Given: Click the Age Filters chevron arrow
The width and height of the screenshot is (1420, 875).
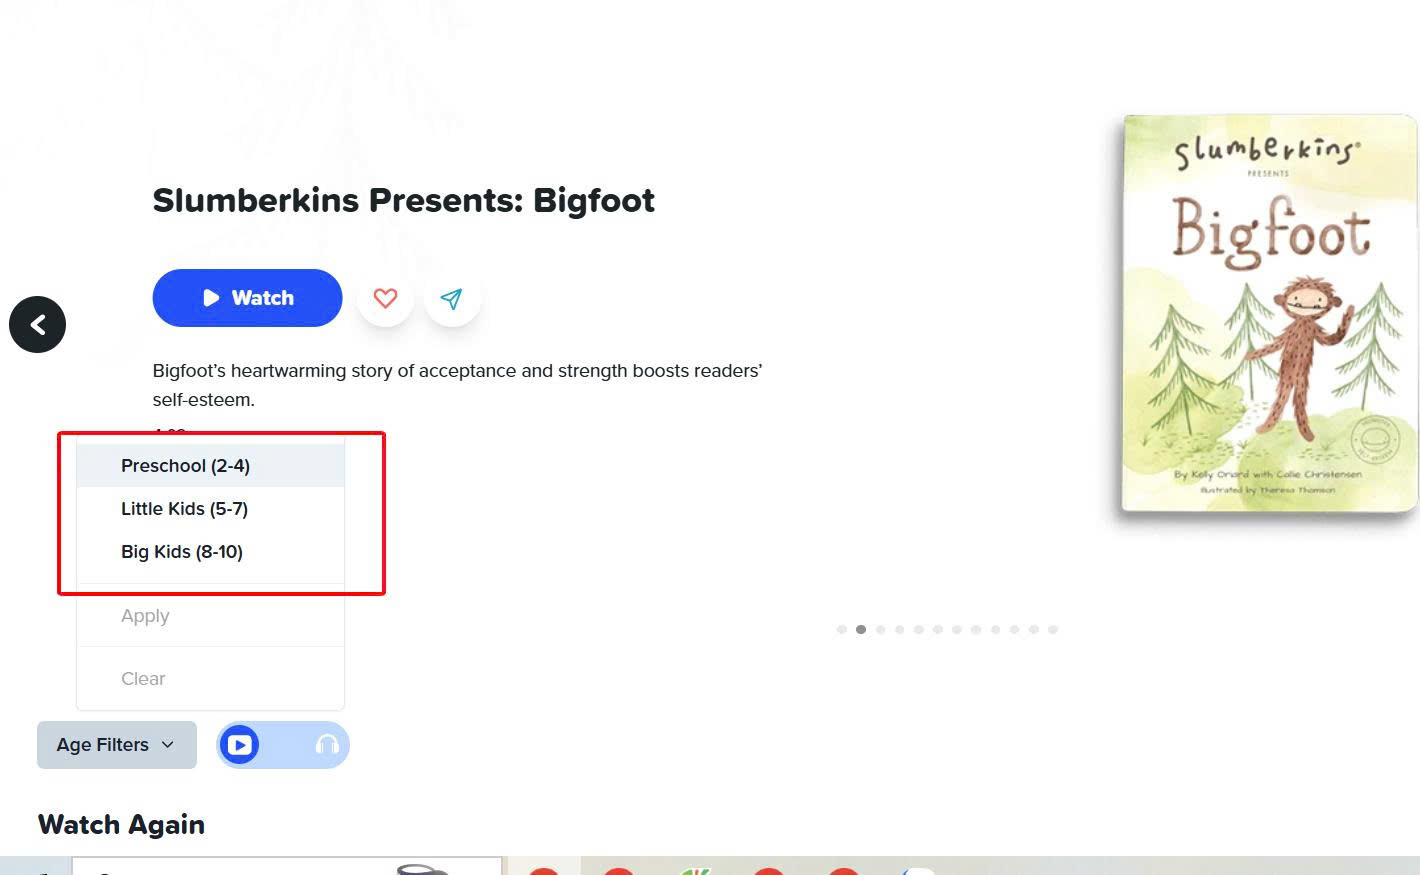Looking at the screenshot, I should (x=168, y=745).
